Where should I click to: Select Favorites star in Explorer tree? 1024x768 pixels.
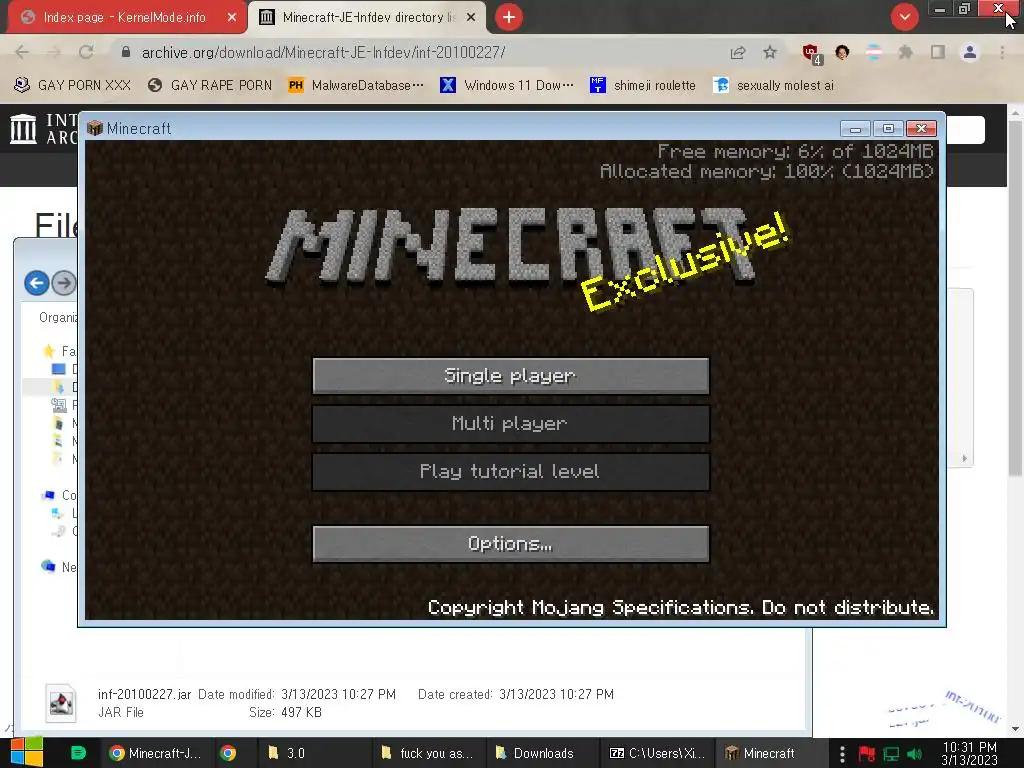49,351
